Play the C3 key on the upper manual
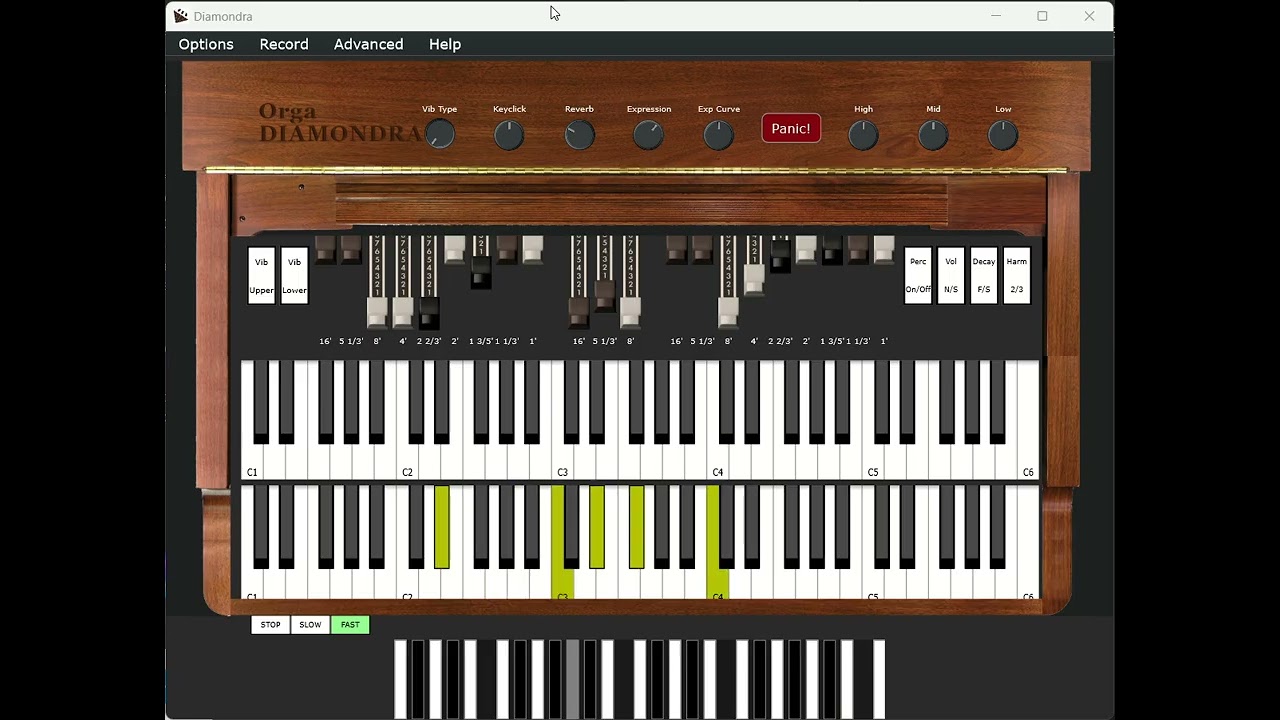 click(x=562, y=461)
